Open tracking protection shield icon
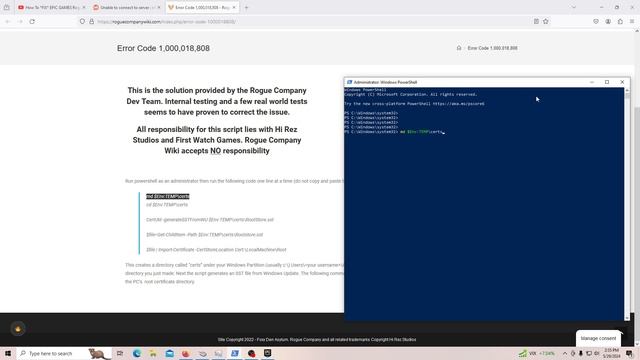Image resolution: width=640 pixels, height=360 pixels. coord(82,22)
